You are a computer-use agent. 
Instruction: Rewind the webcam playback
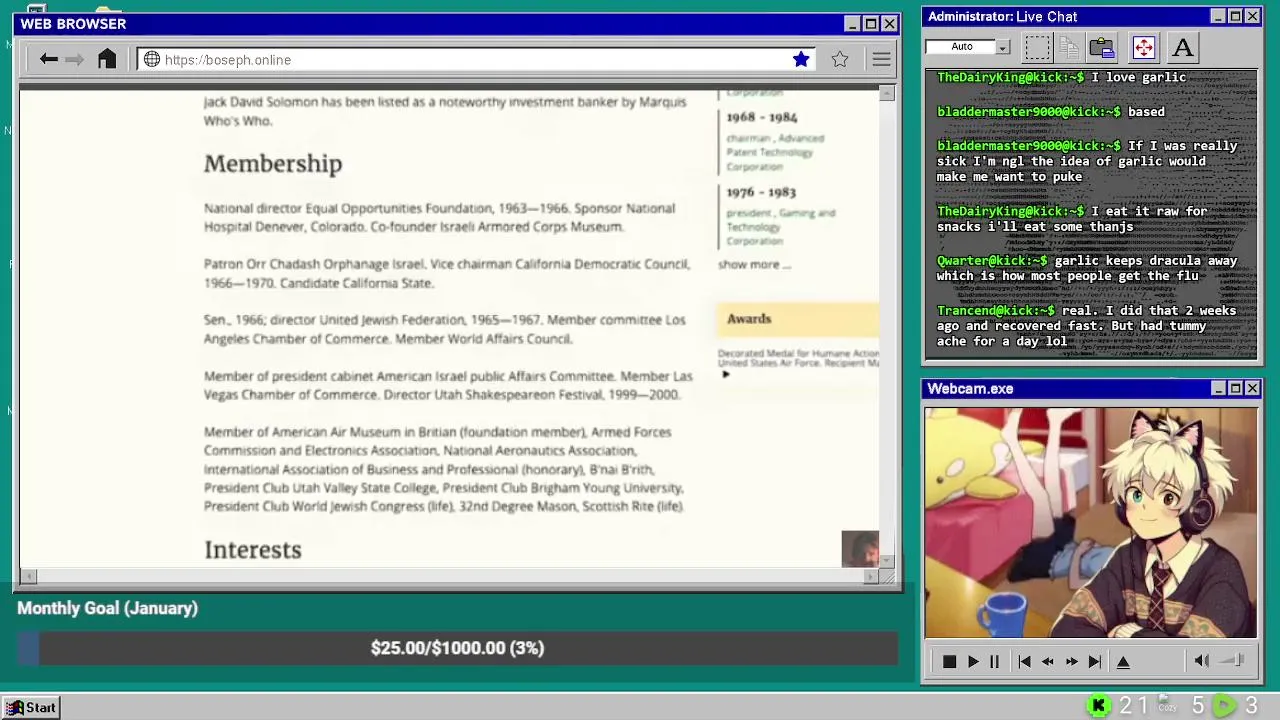(1047, 662)
